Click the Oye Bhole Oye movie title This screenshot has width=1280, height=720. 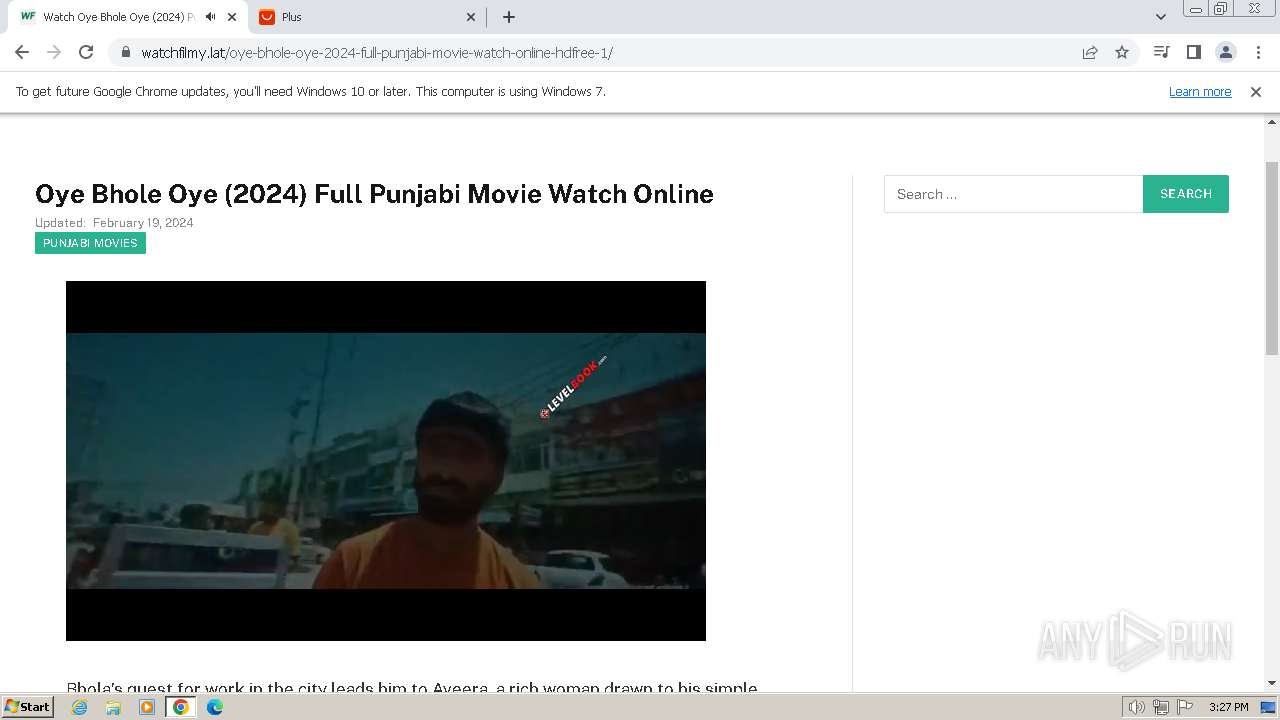tap(374, 194)
